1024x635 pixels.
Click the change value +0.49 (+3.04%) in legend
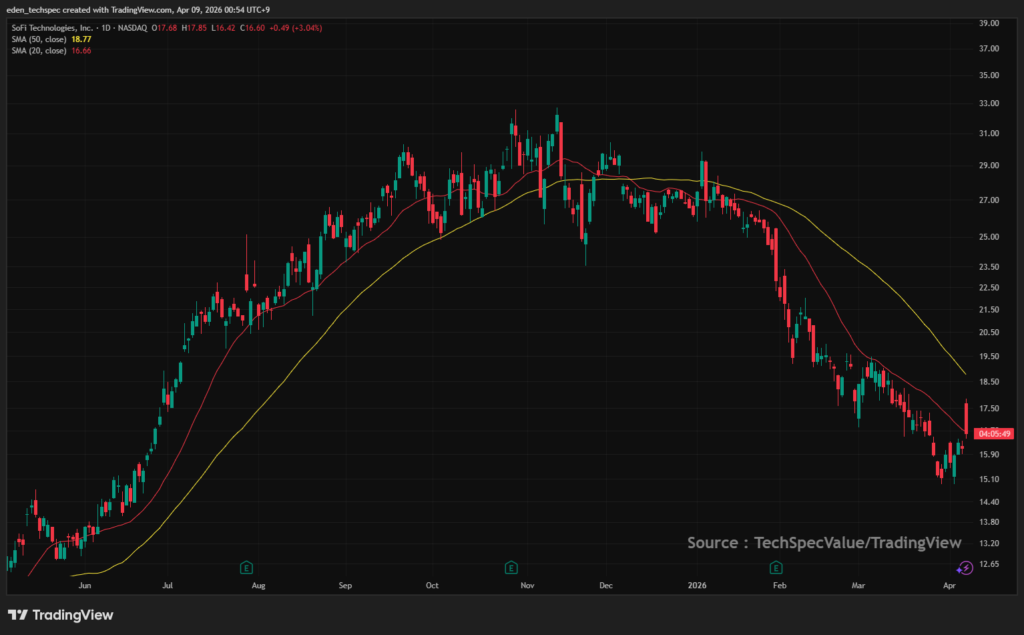point(295,28)
